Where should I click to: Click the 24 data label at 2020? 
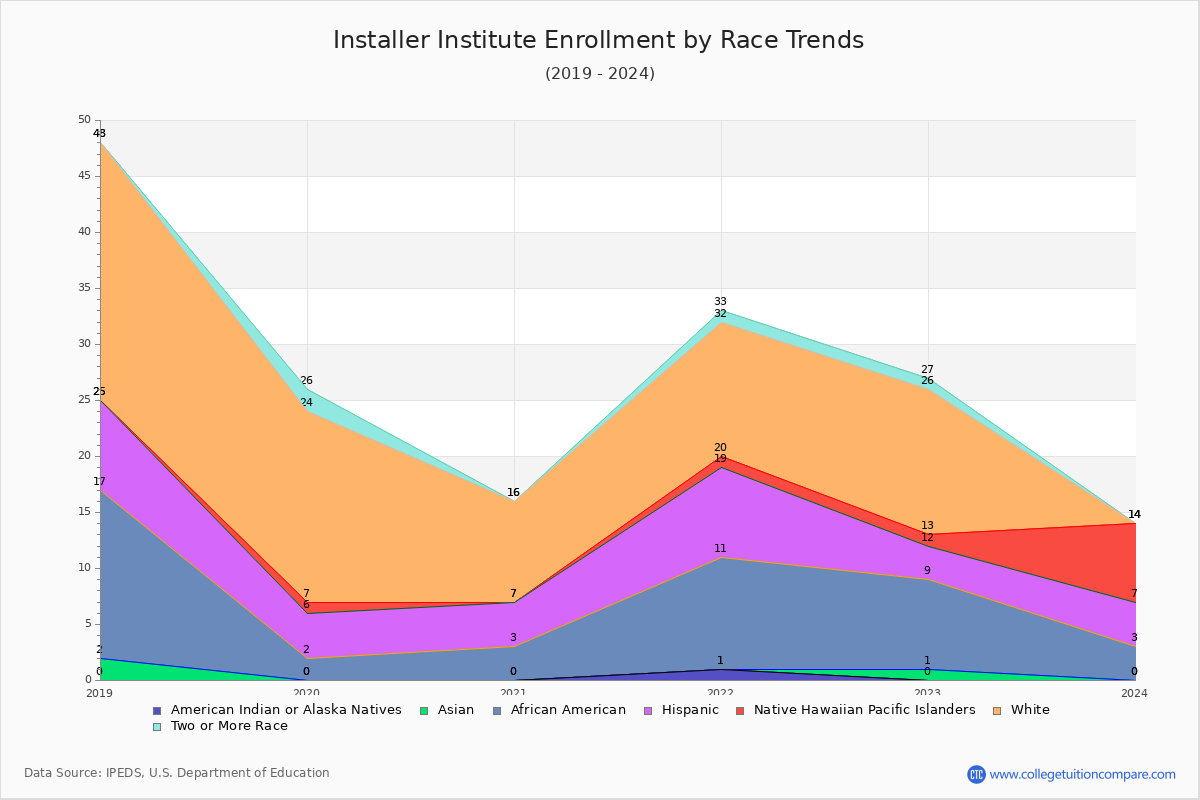click(306, 403)
